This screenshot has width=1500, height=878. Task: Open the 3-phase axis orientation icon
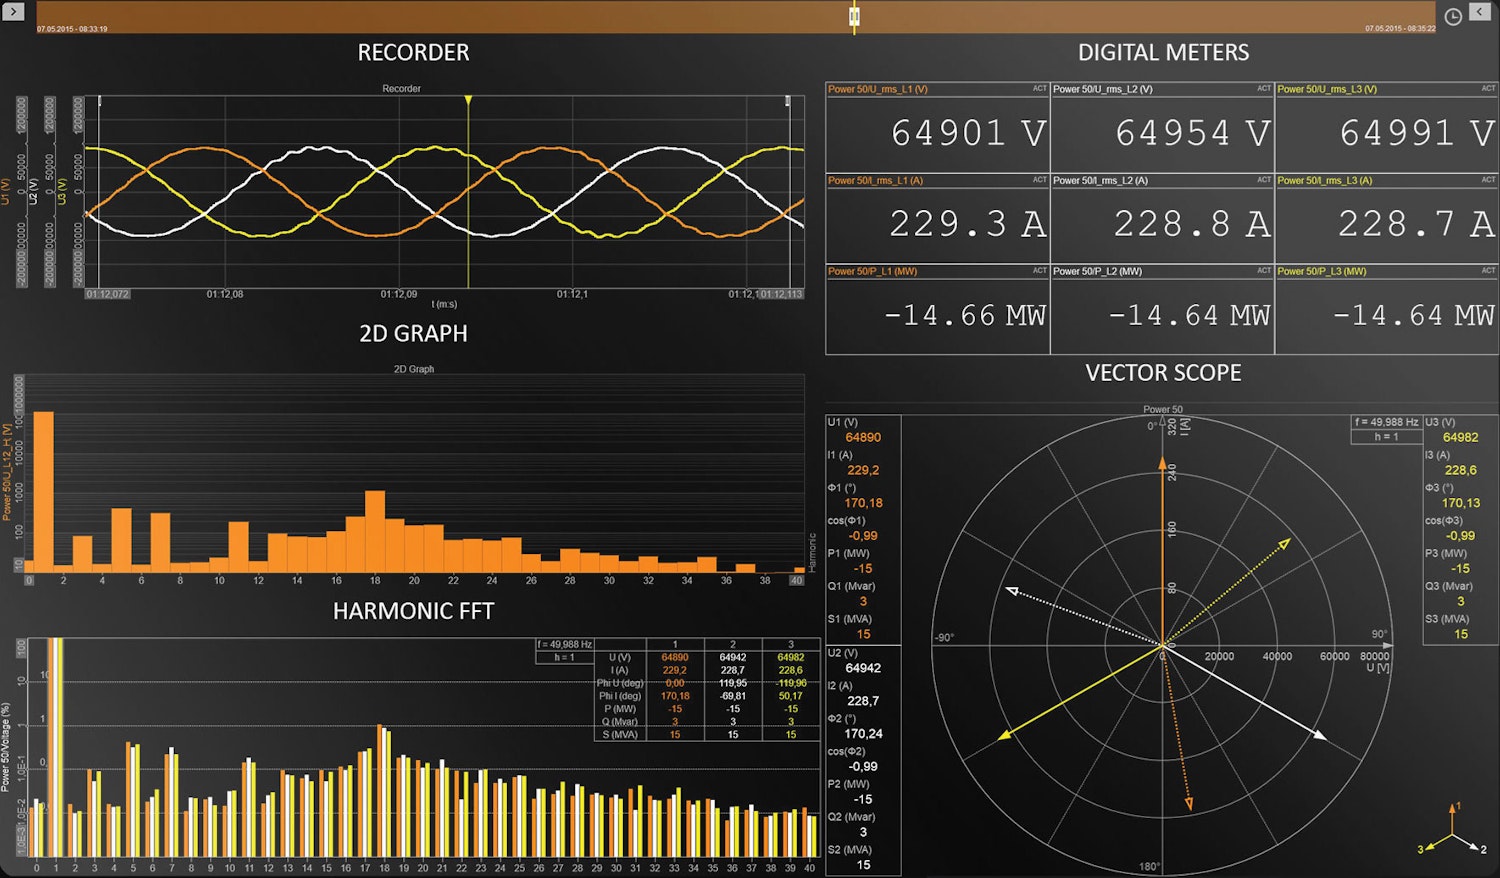point(1452,829)
